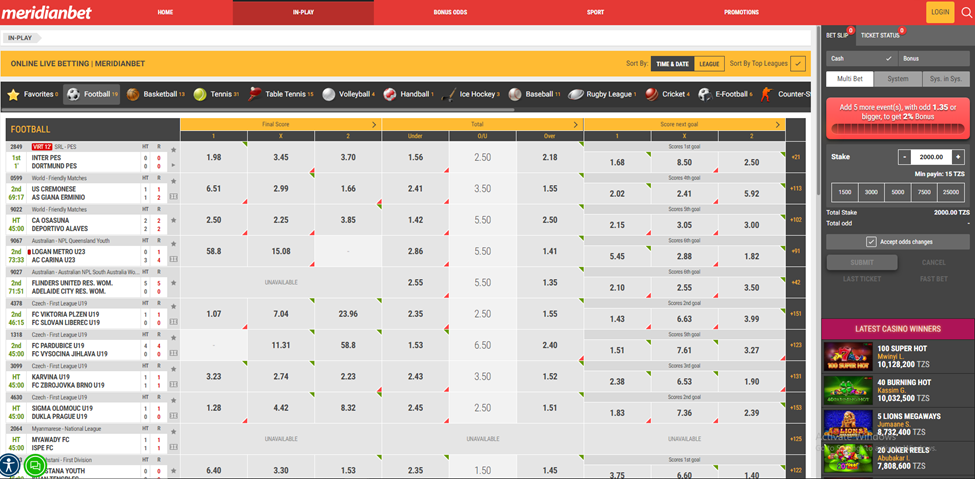
Task: Expand +102 more markets for CA Osasuna
Action: 795,220
